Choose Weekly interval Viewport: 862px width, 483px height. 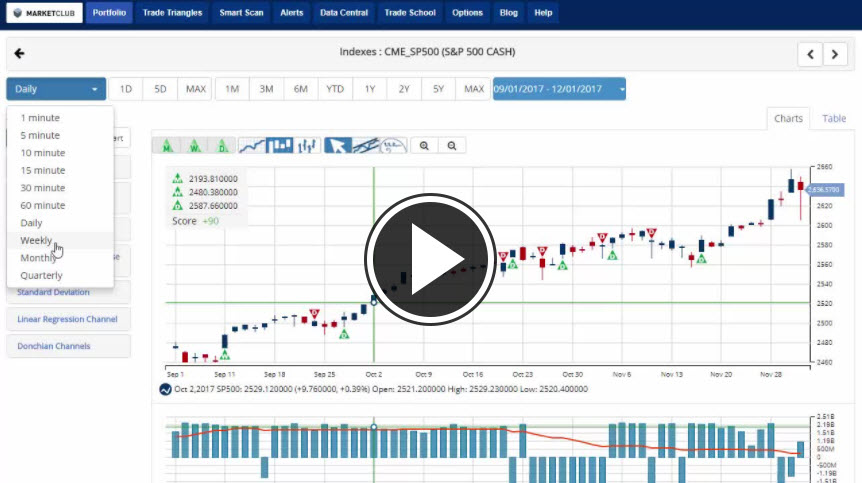tap(60, 241)
